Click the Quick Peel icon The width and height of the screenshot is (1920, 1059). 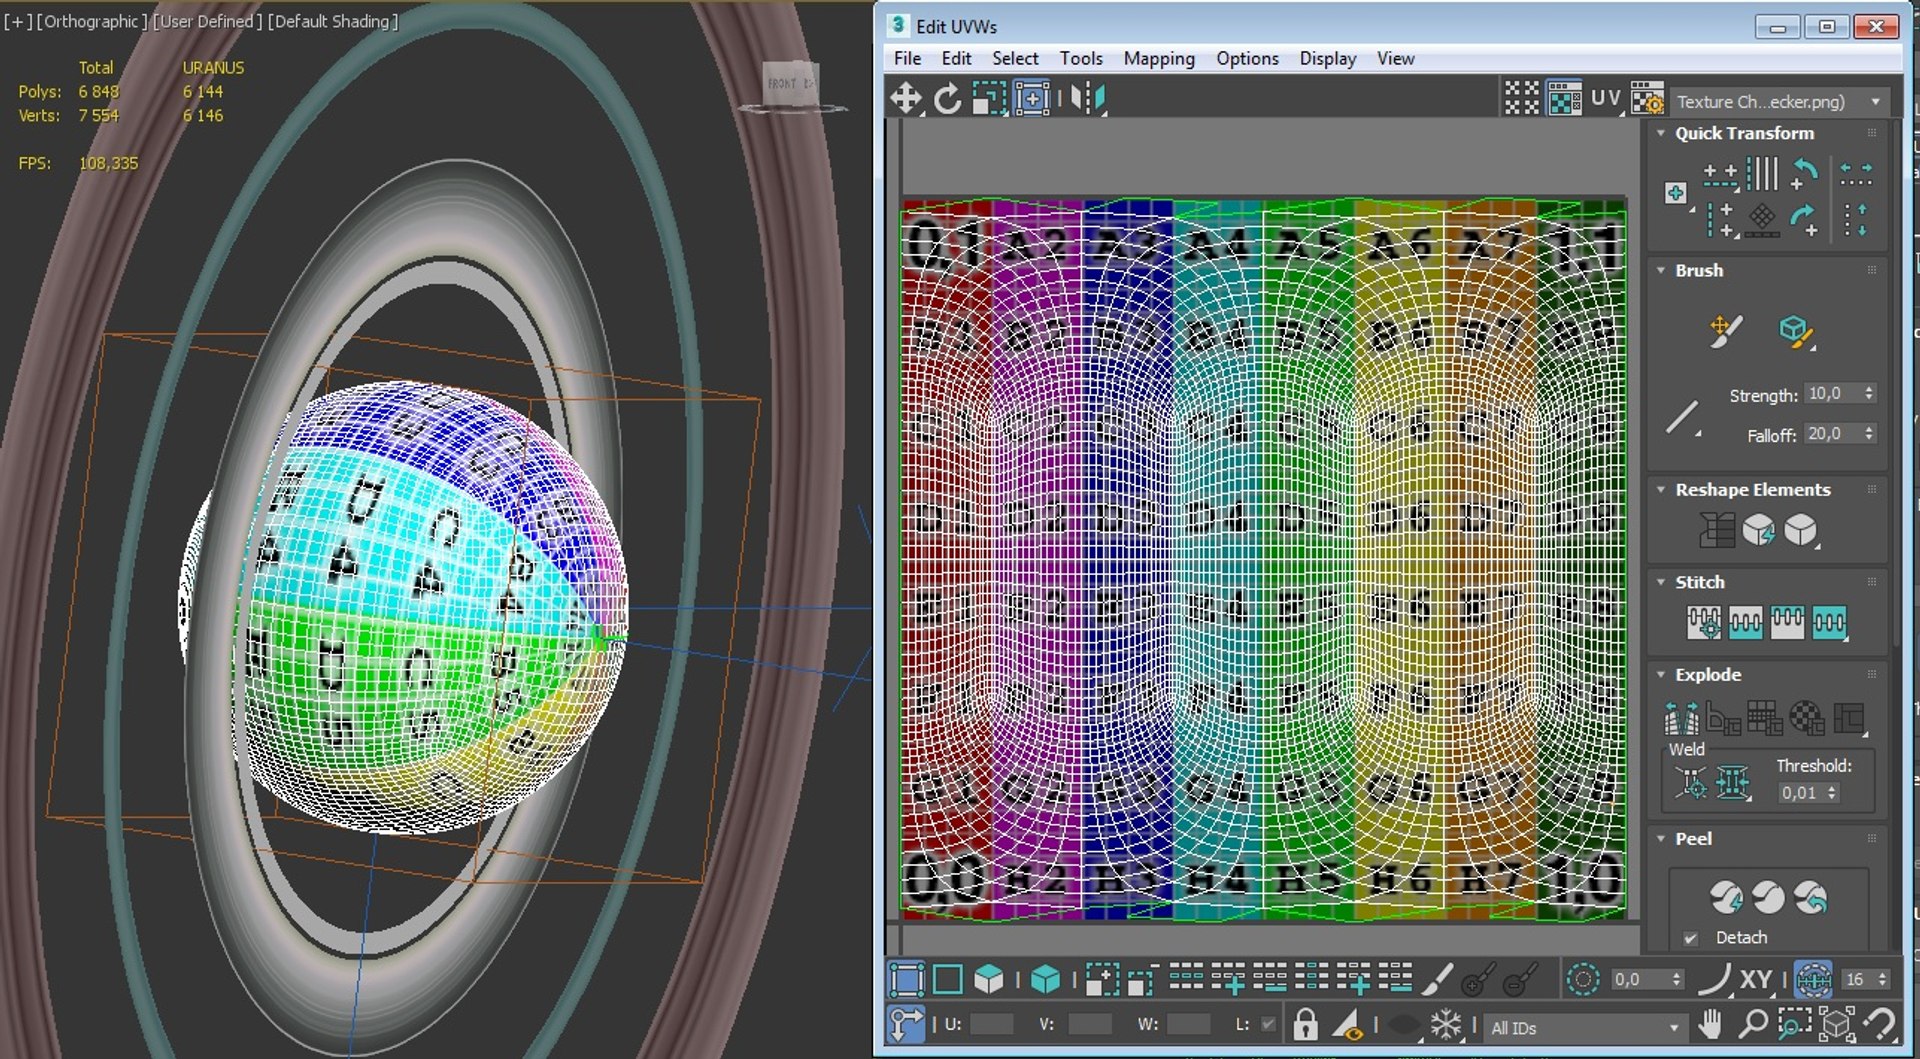coord(1725,897)
